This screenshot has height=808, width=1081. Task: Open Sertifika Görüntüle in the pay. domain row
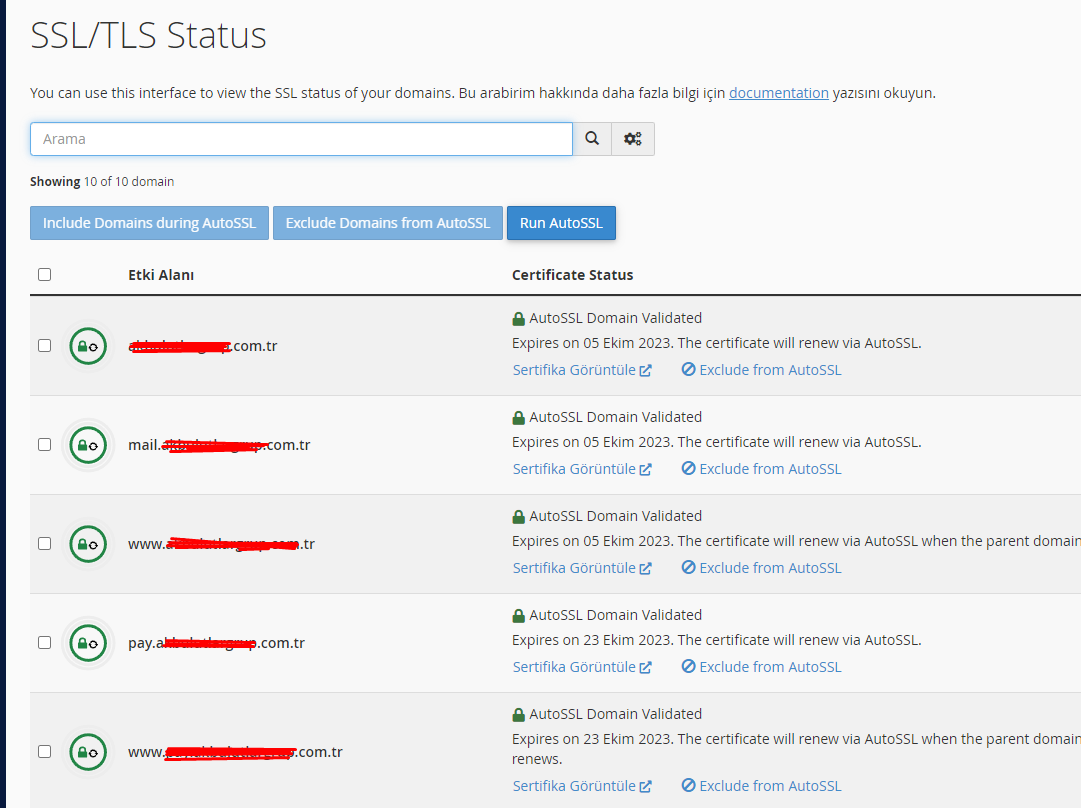582,667
